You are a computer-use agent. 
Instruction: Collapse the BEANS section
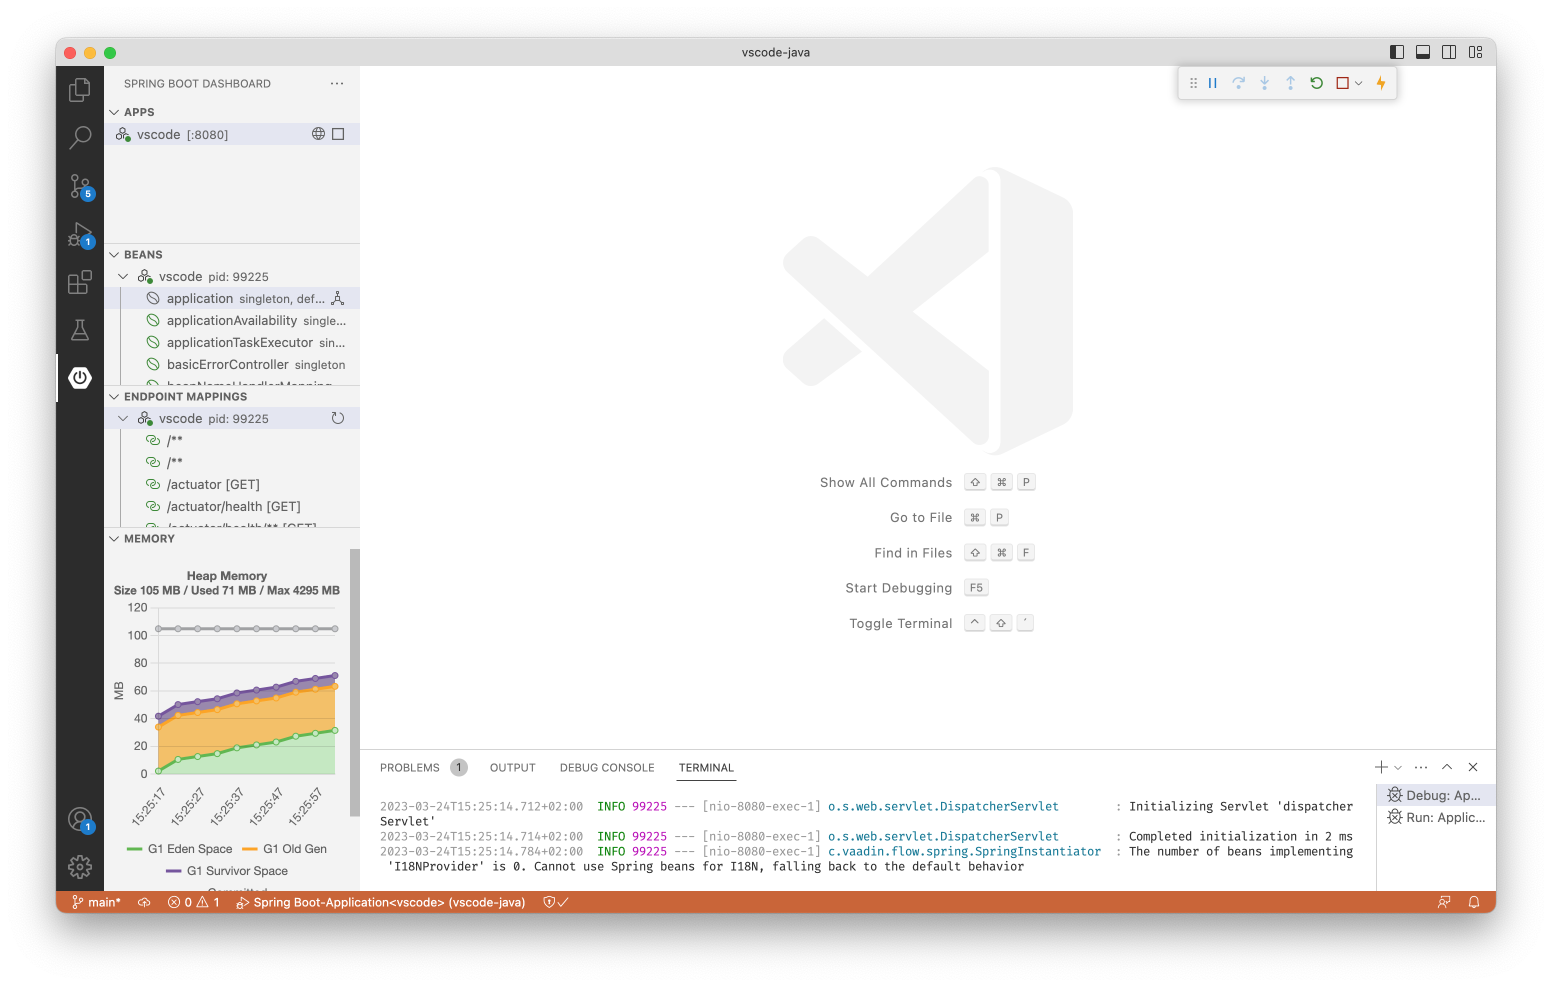click(x=114, y=254)
